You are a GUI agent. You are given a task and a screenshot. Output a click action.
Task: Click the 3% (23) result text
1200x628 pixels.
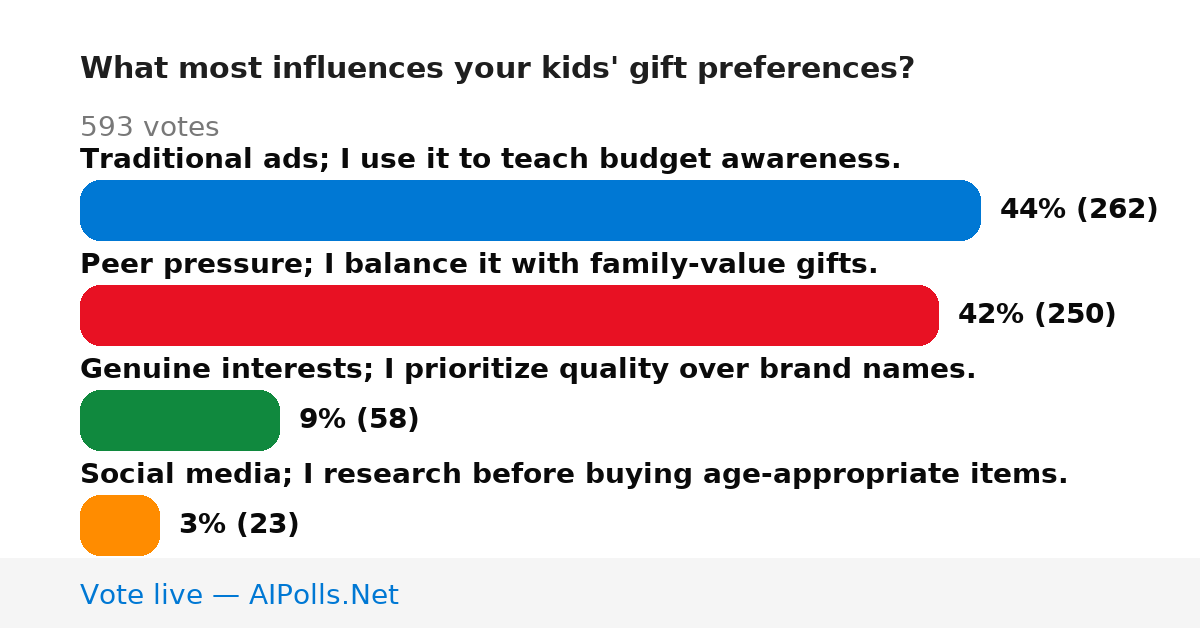coord(239,525)
